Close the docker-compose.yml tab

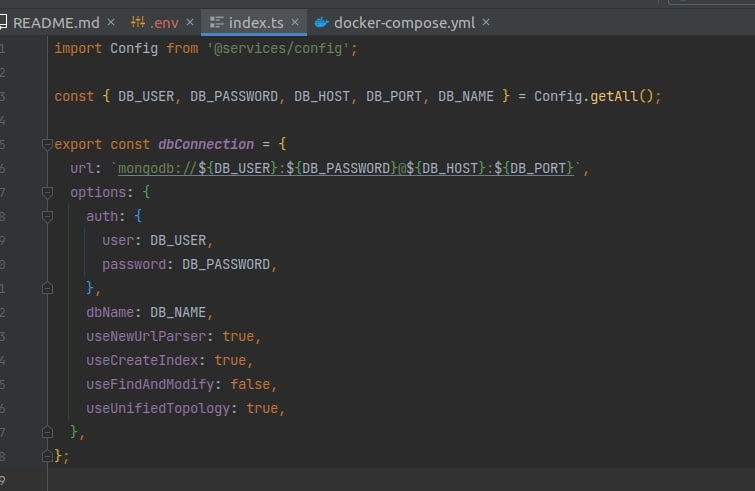point(486,22)
